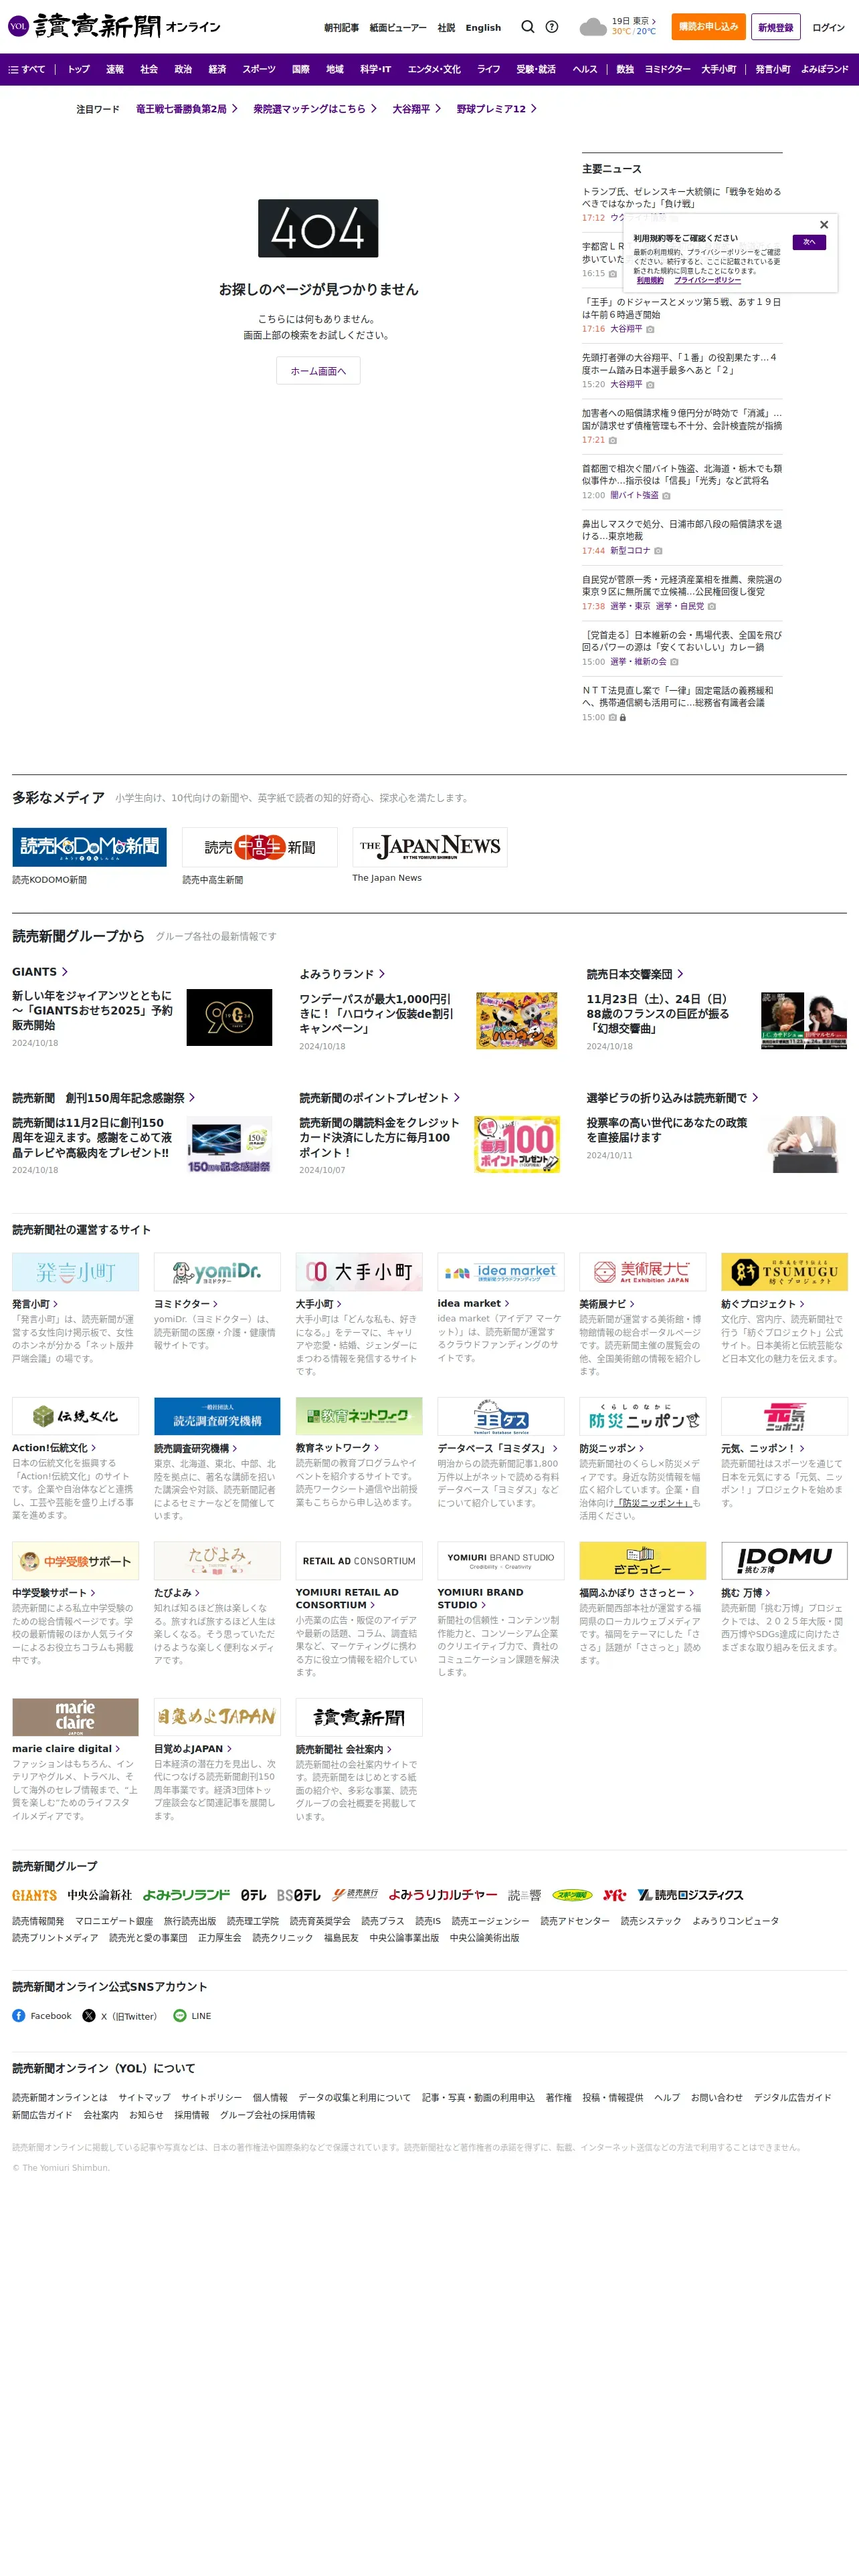Open the hamburger すべて menu
This screenshot has height=2576, width=859.
pos(27,69)
